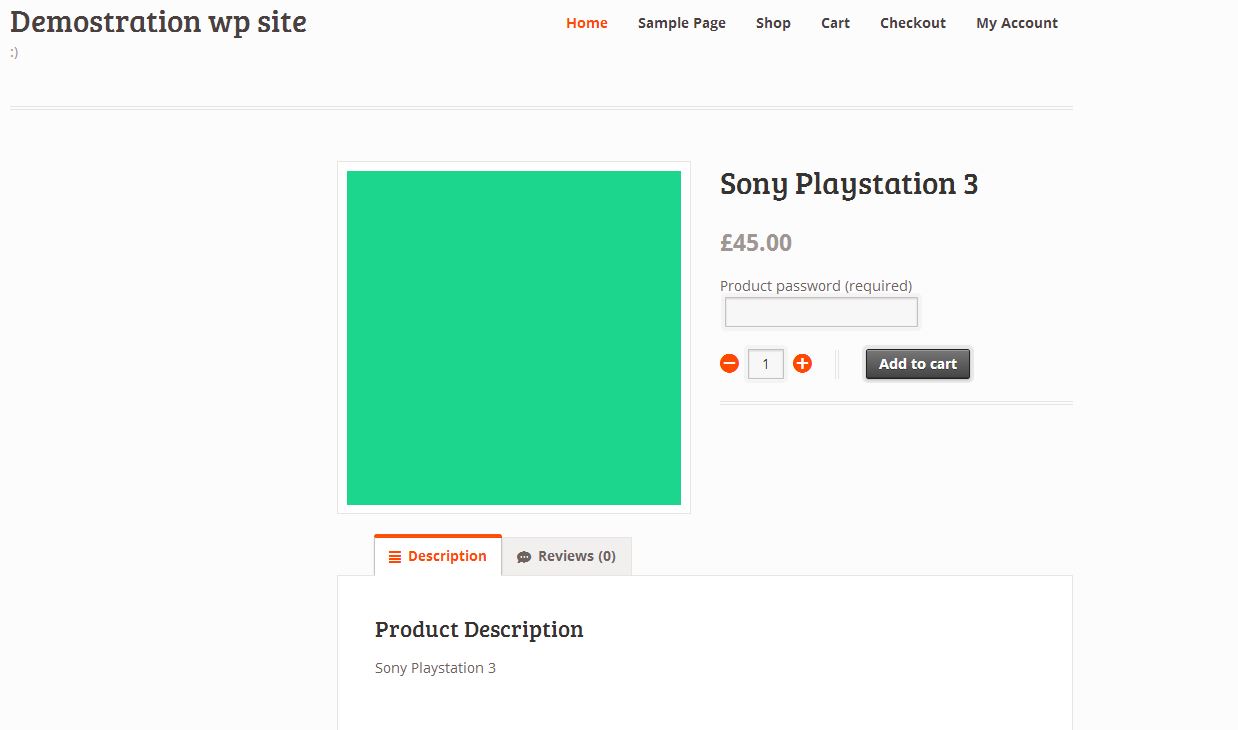1238x730 pixels.
Task: Click the Sony Playstation 3 product title
Action: [848, 184]
